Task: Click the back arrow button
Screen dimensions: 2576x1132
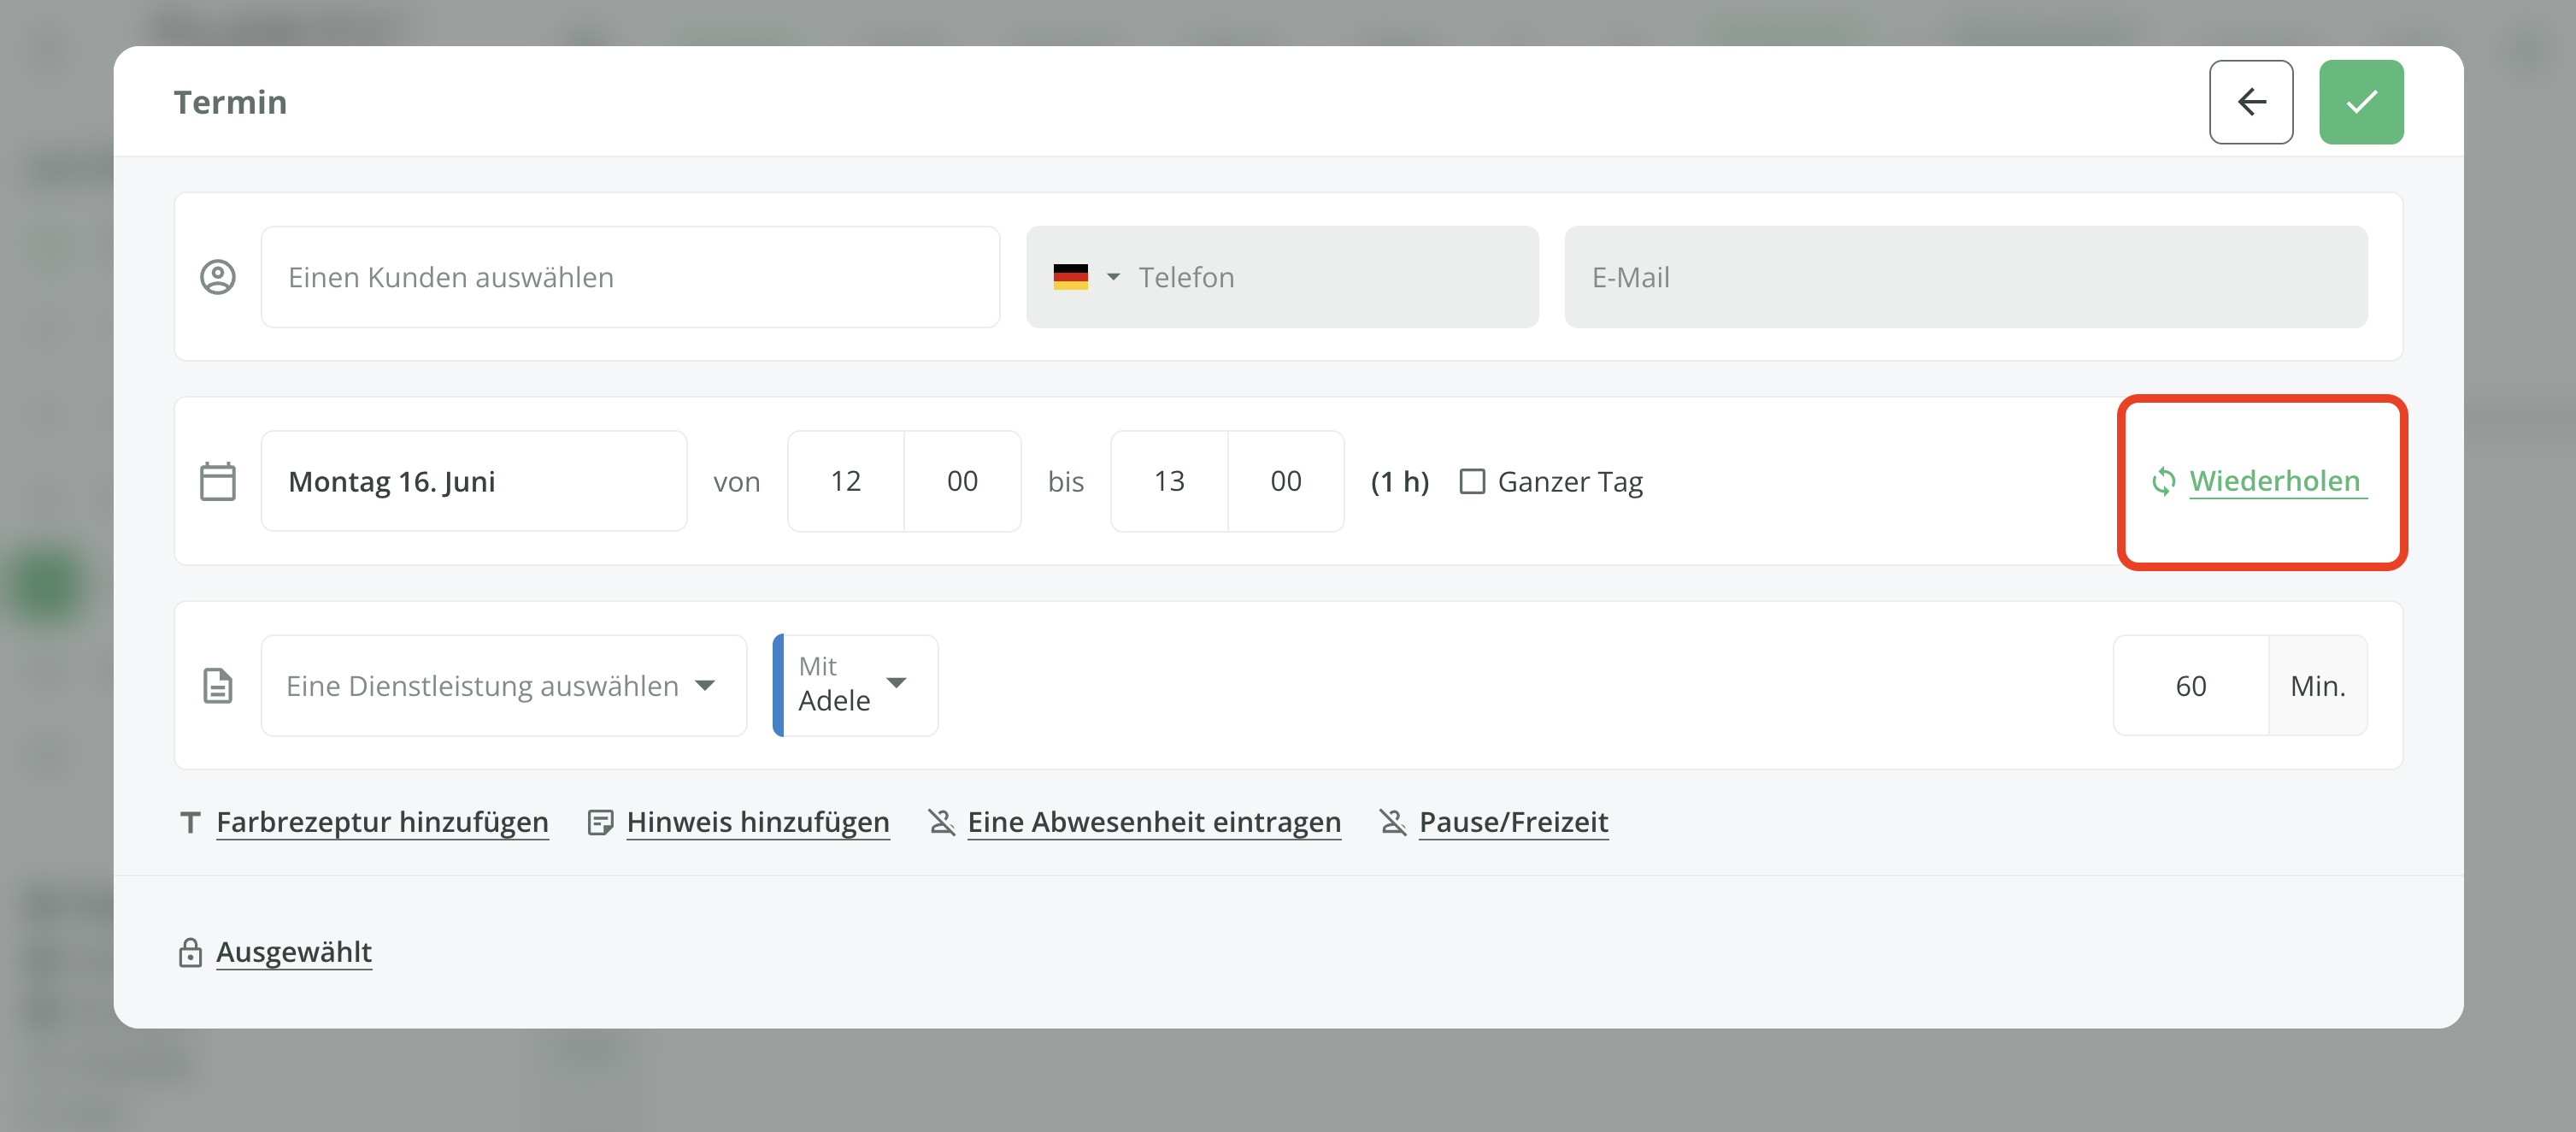Action: pyautogui.click(x=2250, y=102)
